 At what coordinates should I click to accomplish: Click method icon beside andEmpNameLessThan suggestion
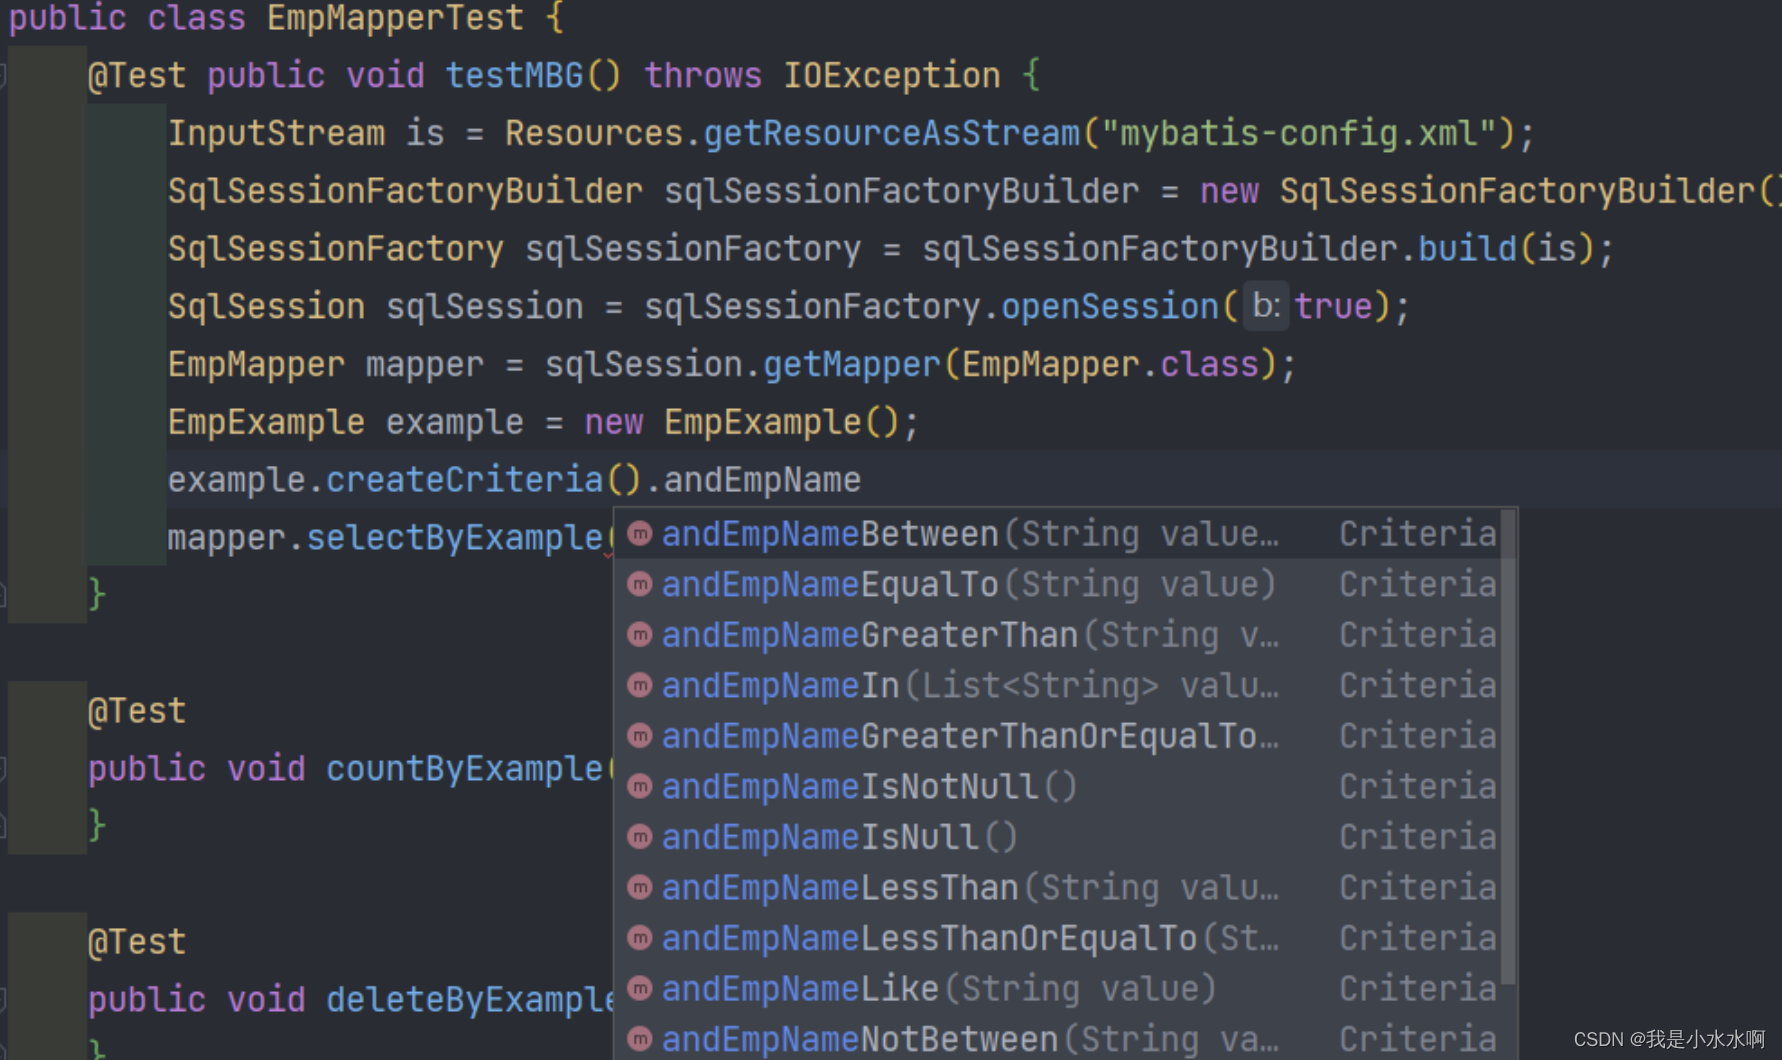tap(640, 887)
